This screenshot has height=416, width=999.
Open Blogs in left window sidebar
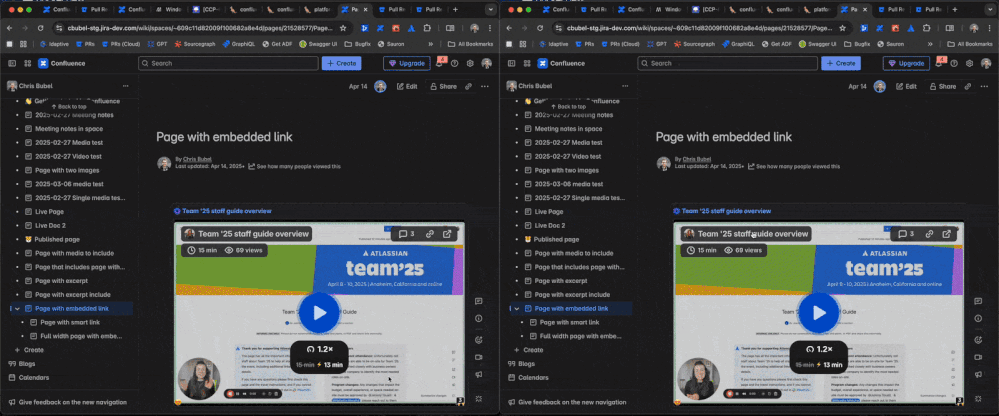pos(27,364)
